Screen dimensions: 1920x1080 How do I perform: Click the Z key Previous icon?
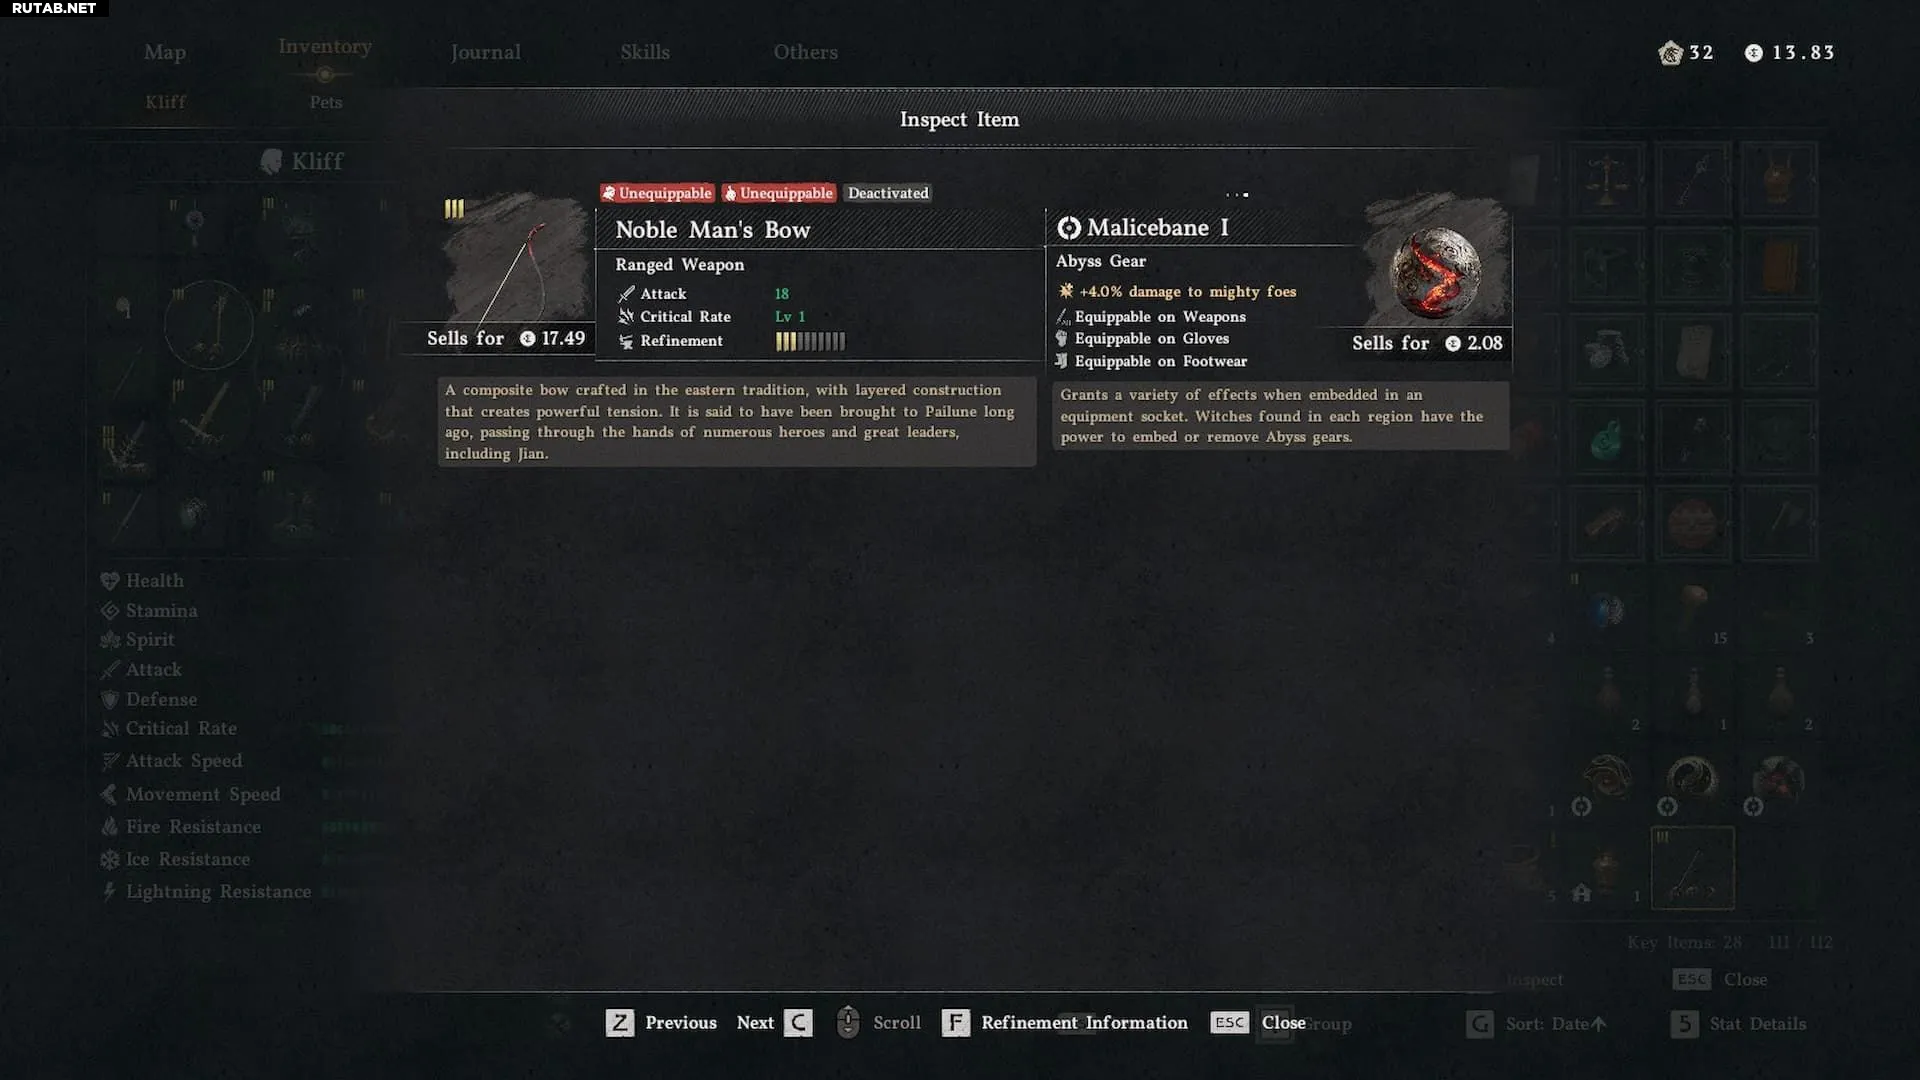620,1022
